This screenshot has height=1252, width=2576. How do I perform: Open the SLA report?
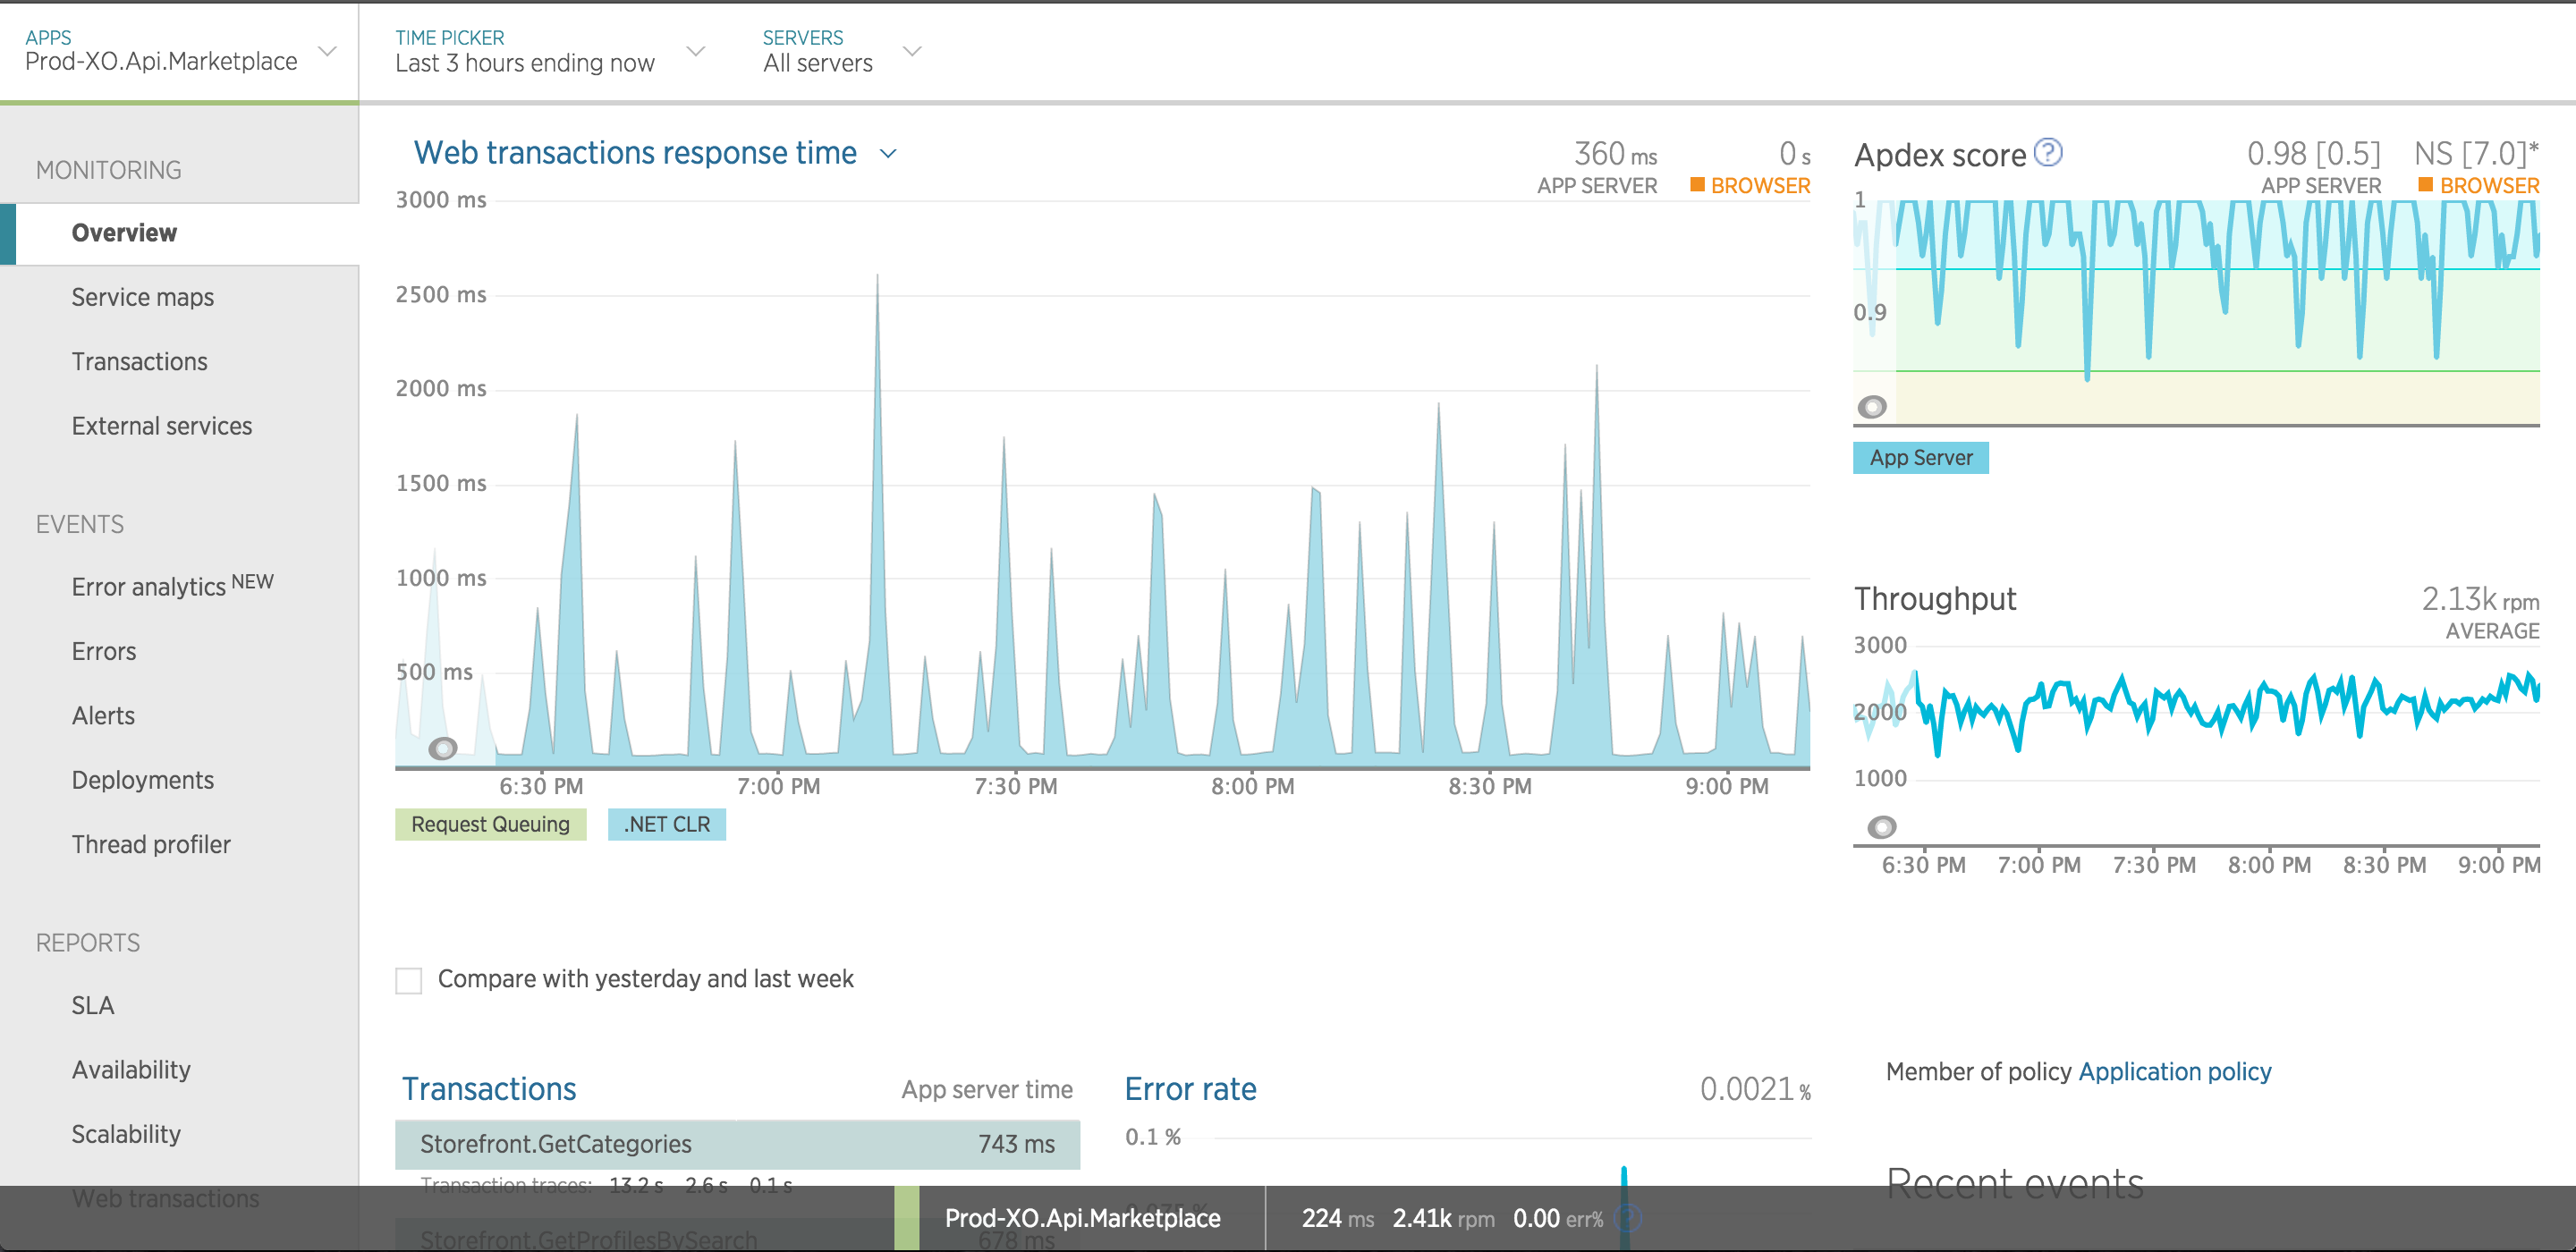[93, 1005]
